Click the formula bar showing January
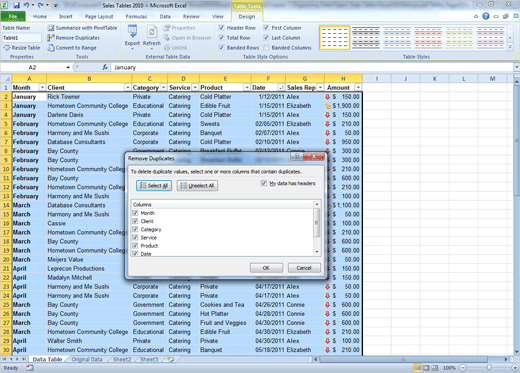 pyautogui.click(x=312, y=67)
